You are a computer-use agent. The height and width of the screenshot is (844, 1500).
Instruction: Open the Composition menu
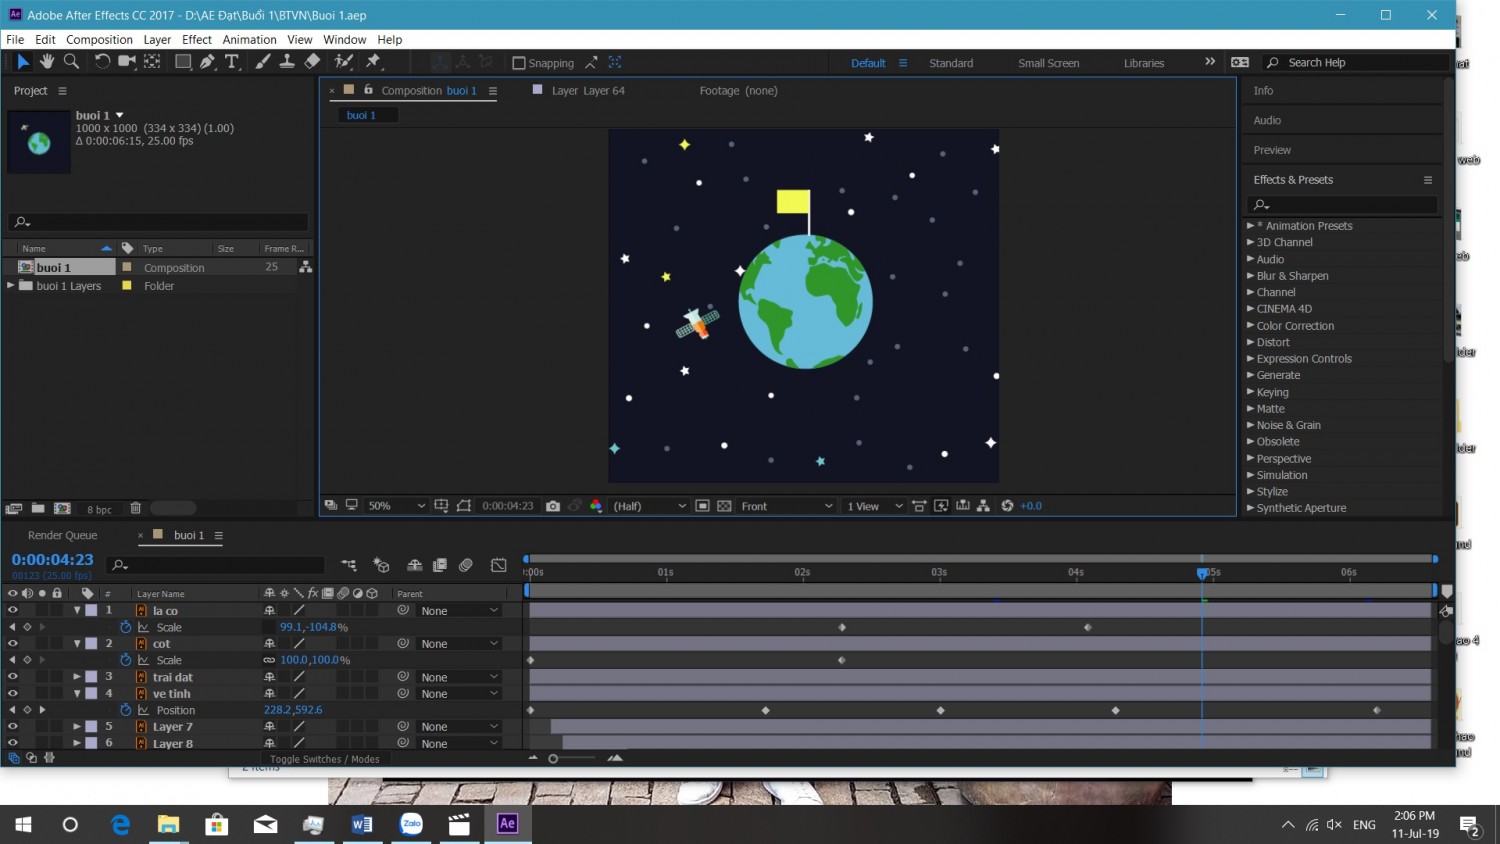coord(99,40)
